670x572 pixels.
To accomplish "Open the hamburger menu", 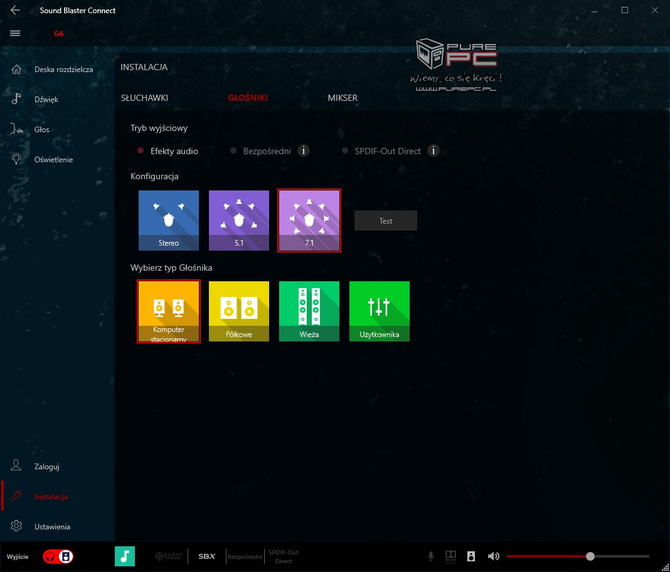I will click(x=15, y=33).
